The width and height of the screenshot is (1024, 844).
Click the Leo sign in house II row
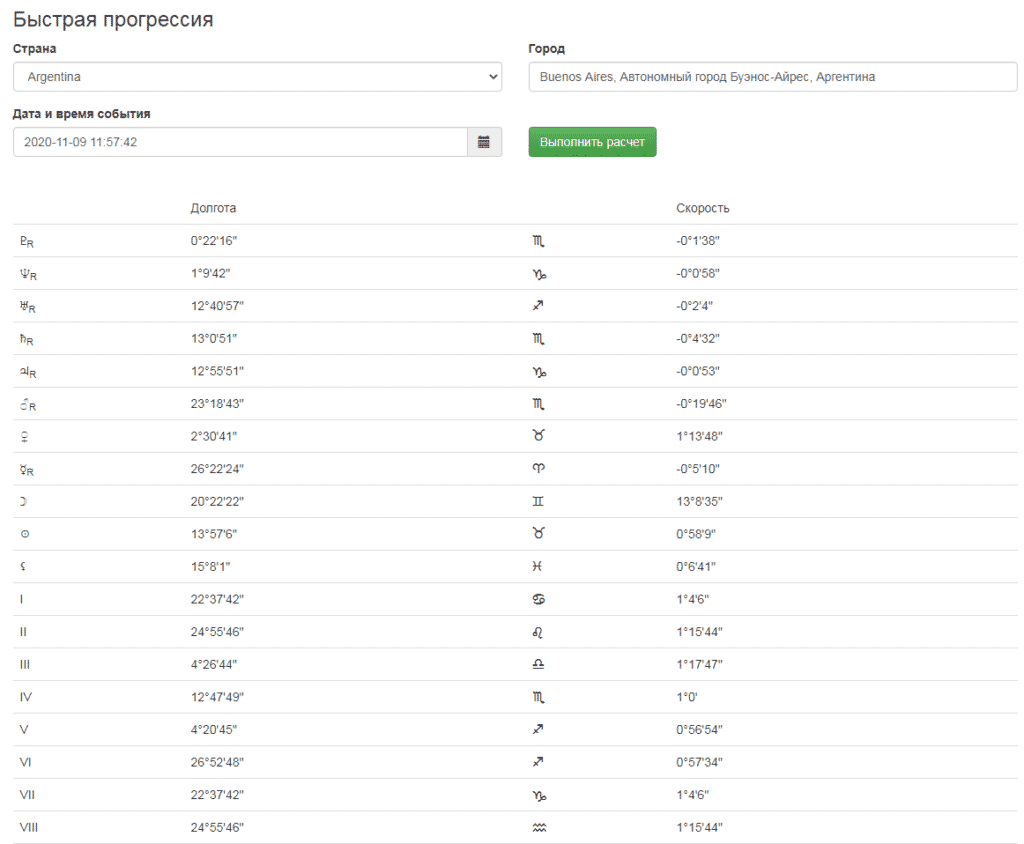pyautogui.click(x=539, y=632)
